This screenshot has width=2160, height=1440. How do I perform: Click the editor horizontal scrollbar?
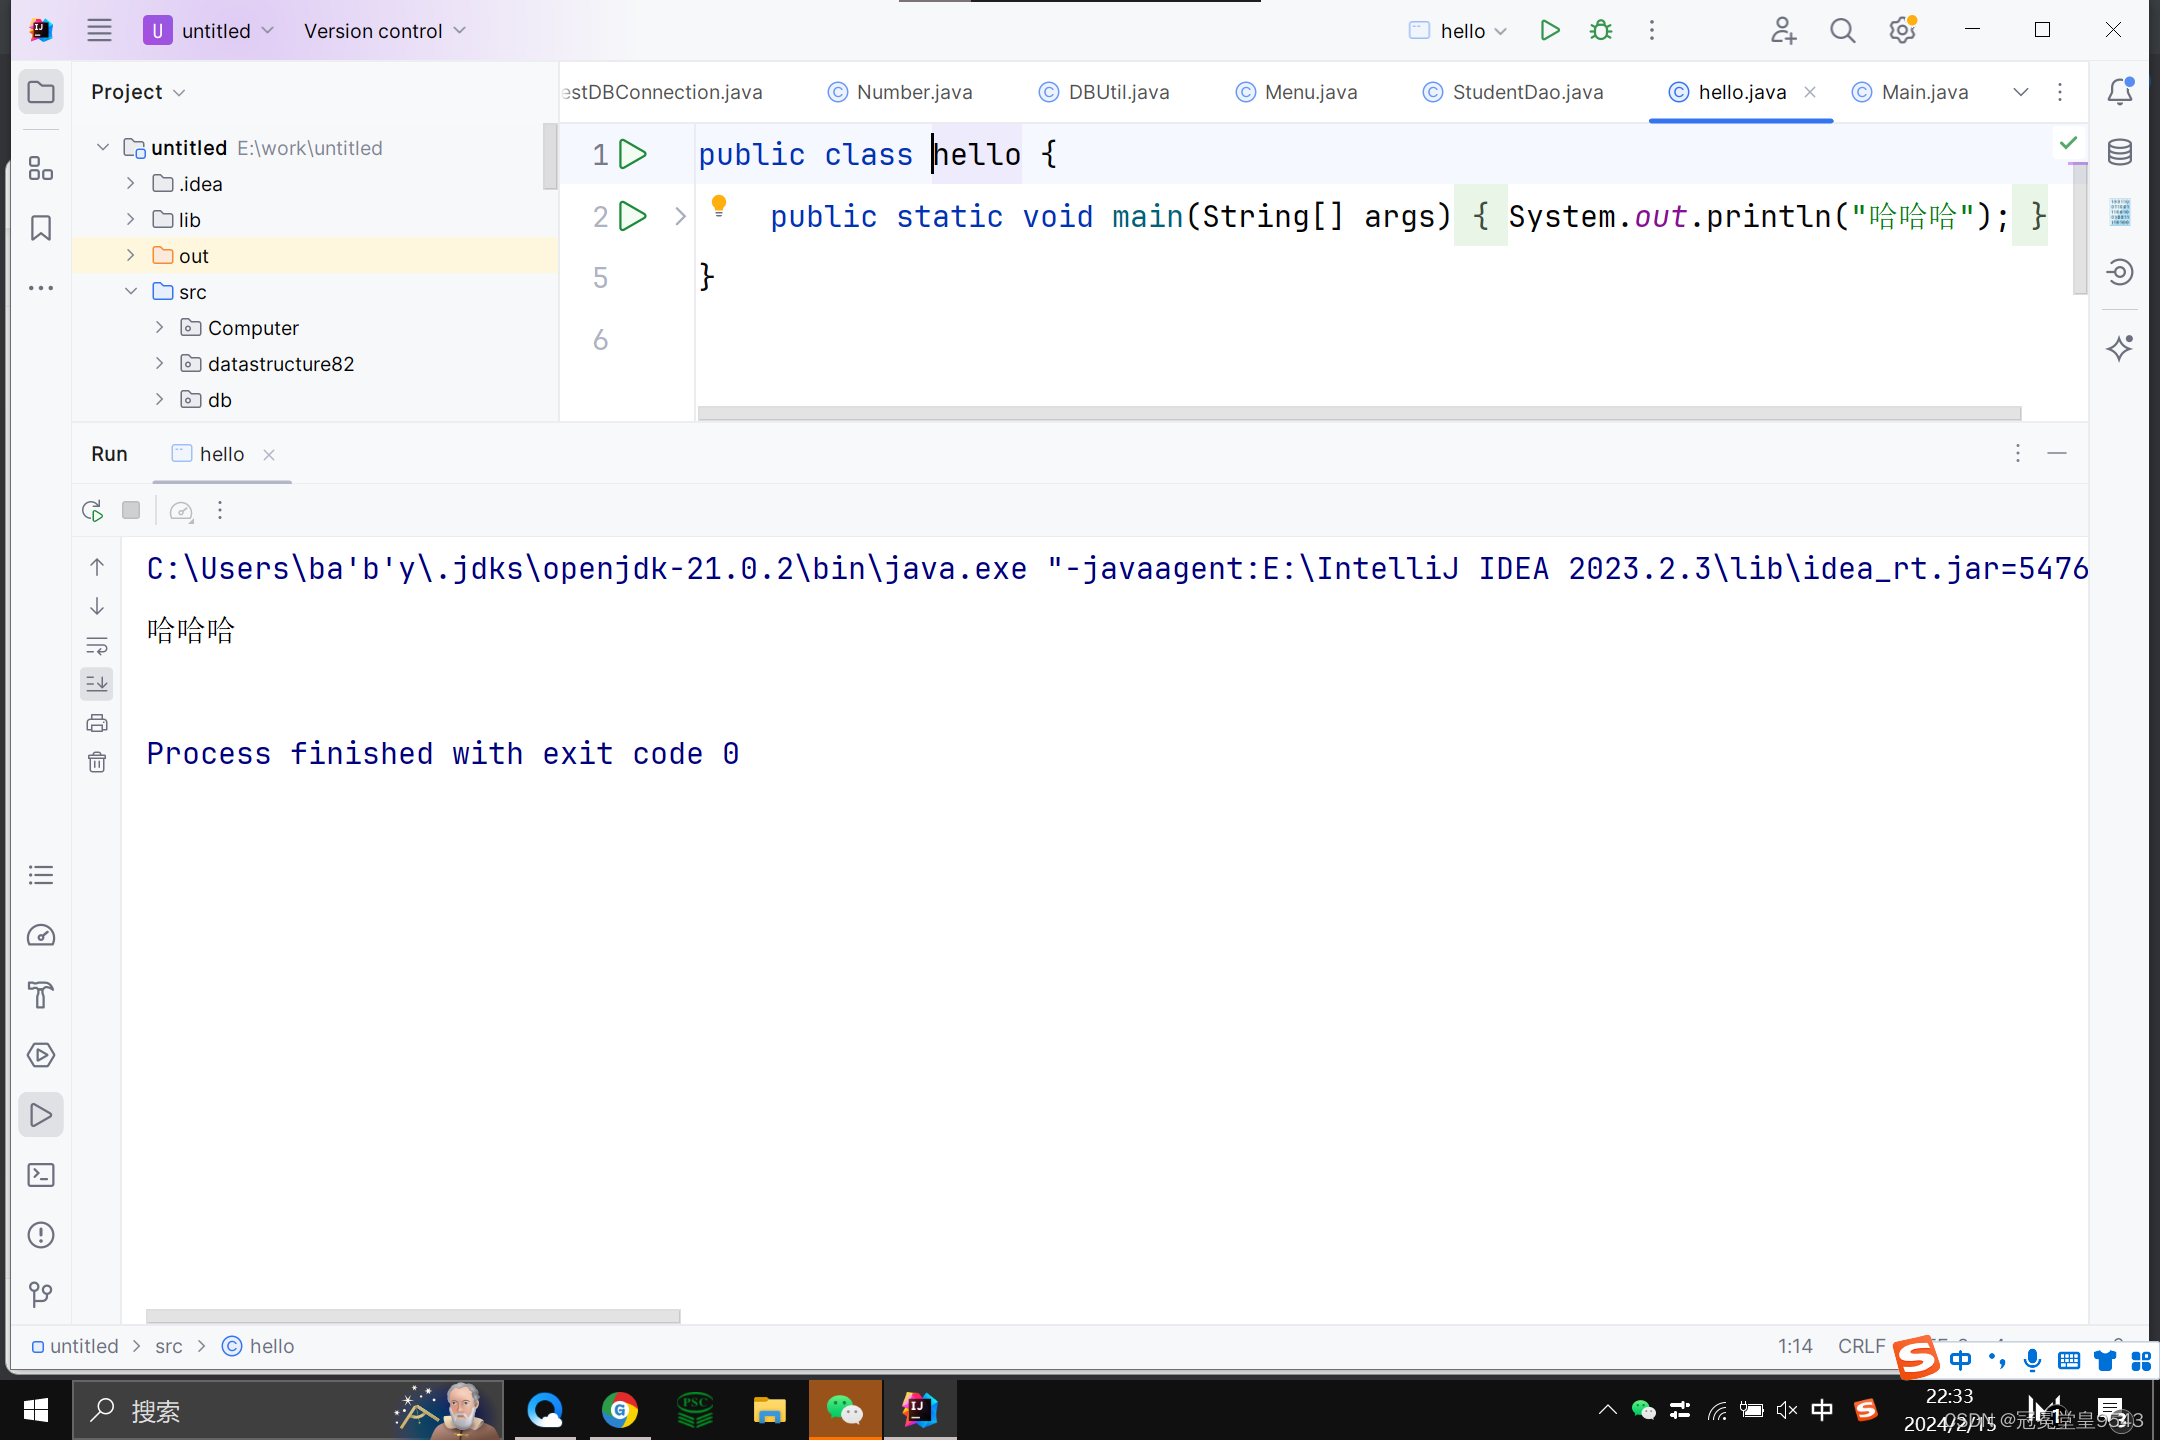pos(1358,413)
